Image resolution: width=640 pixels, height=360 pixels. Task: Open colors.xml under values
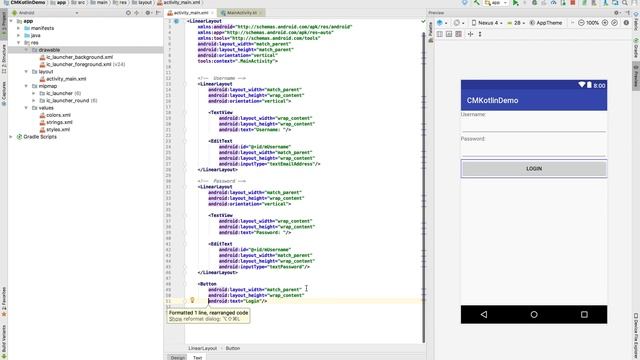58,115
